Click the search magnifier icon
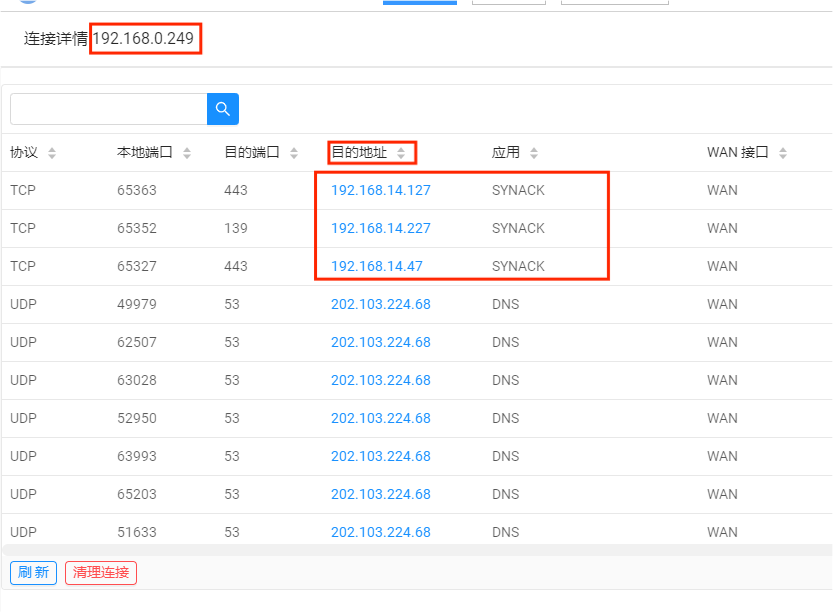The width and height of the screenshot is (833, 612). pos(222,108)
